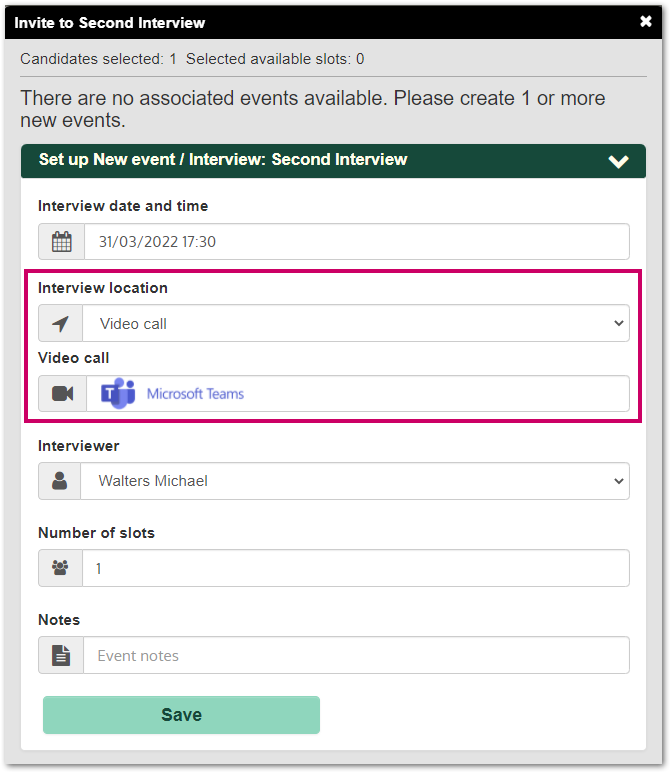Click the Set up New event header title
The image size is (671, 773).
tap(223, 160)
